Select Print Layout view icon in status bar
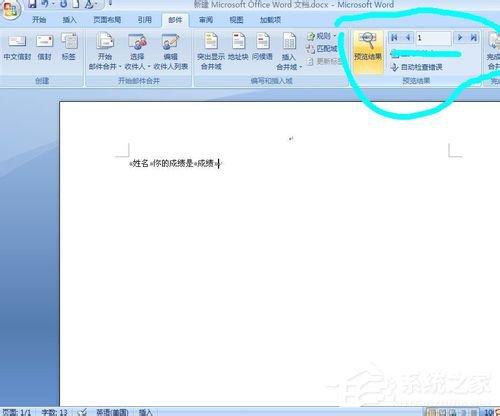The height and width of the screenshot is (416, 500). pyautogui.click(x=431, y=412)
